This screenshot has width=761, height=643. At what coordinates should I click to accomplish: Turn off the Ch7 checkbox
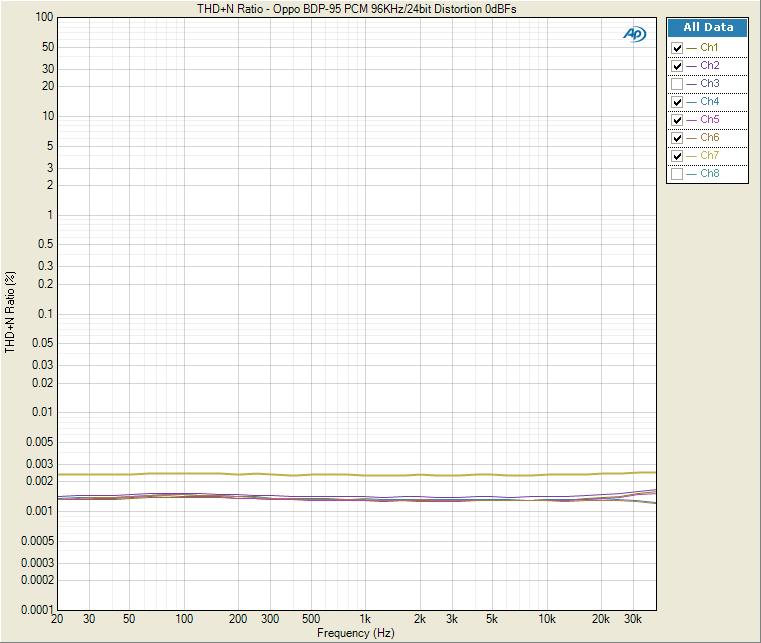[x=678, y=156]
